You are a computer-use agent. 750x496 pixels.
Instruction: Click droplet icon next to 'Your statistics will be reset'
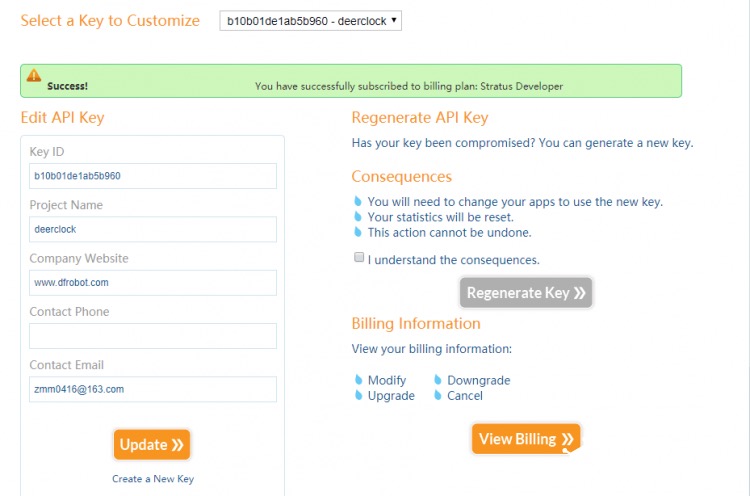tap(357, 217)
